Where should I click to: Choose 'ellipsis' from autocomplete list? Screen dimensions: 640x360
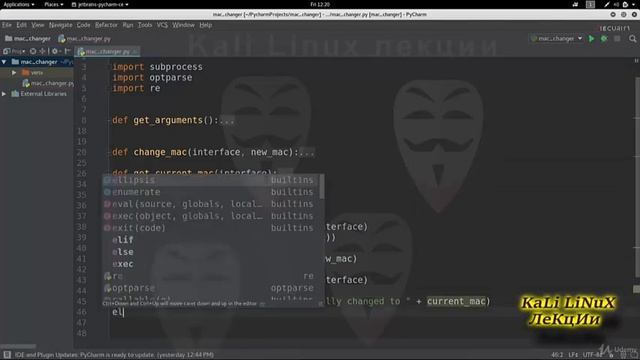coord(210,180)
